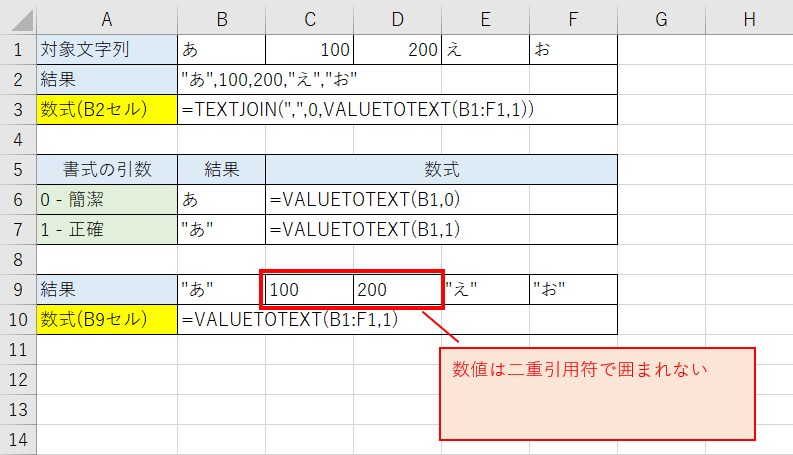This screenshot has height=455, width=793.
Task: Select row 12 header
Action: 18,379
